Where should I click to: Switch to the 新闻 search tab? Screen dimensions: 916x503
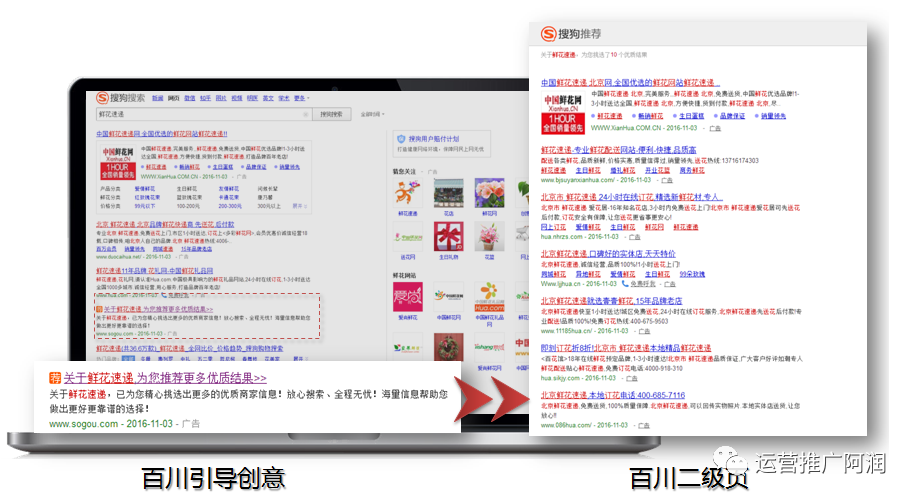(x=158, y=98)
